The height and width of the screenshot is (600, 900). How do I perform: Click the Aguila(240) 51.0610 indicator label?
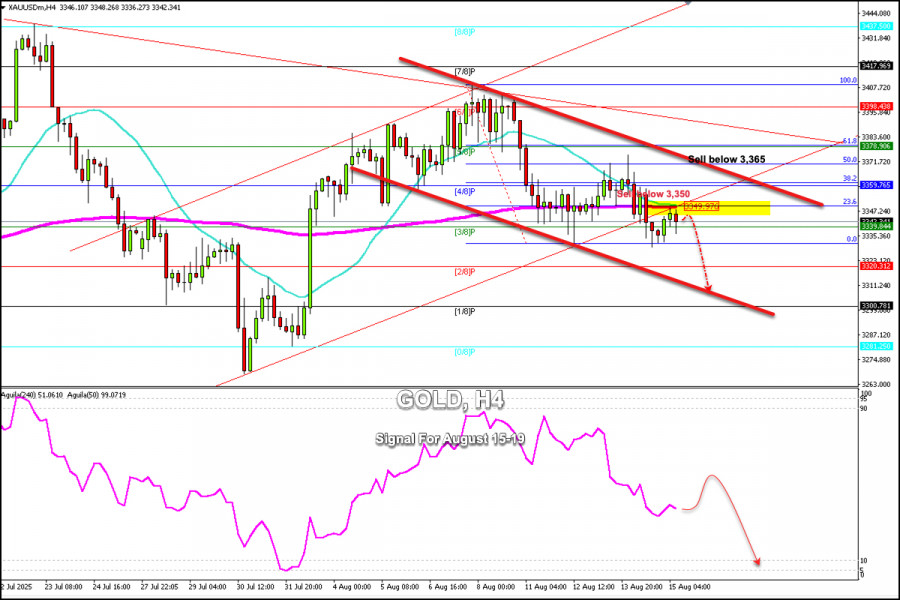(32, 395)
